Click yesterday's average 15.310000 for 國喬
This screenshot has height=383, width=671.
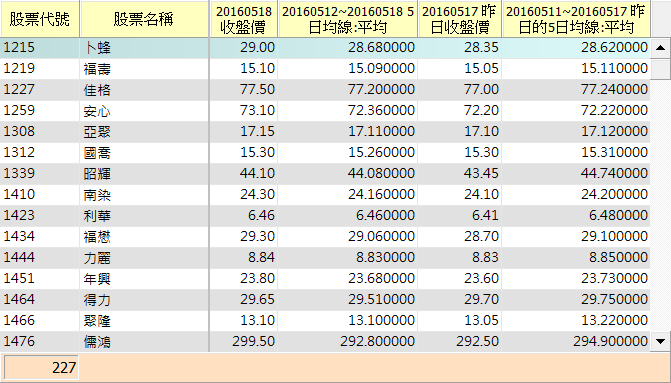[x=615, y=152]
